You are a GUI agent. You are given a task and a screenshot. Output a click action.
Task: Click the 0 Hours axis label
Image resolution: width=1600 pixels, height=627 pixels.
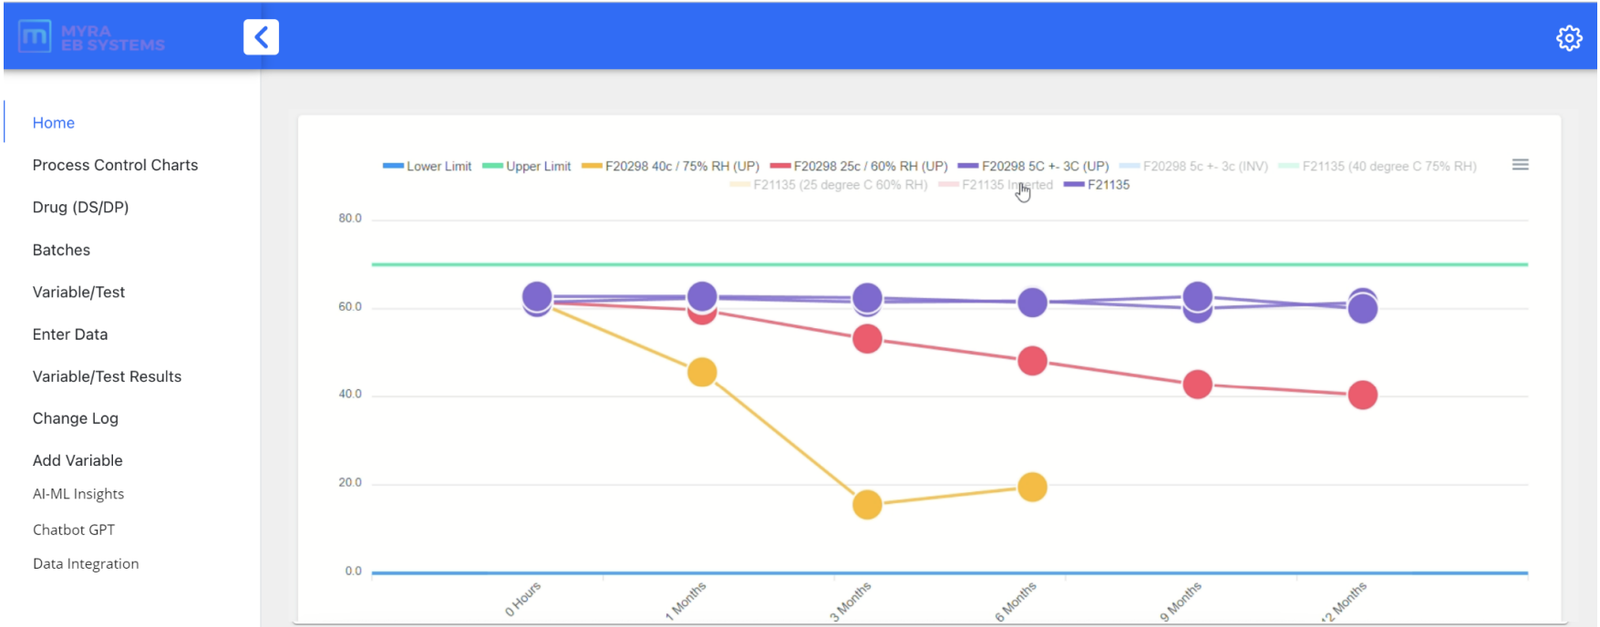523,599
